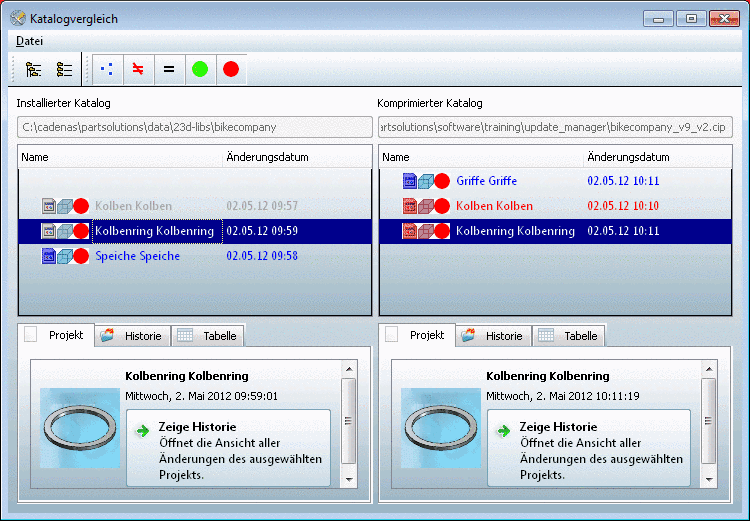Minimize the Katalogvergleich window
The image size is (750, 521).
659,19
